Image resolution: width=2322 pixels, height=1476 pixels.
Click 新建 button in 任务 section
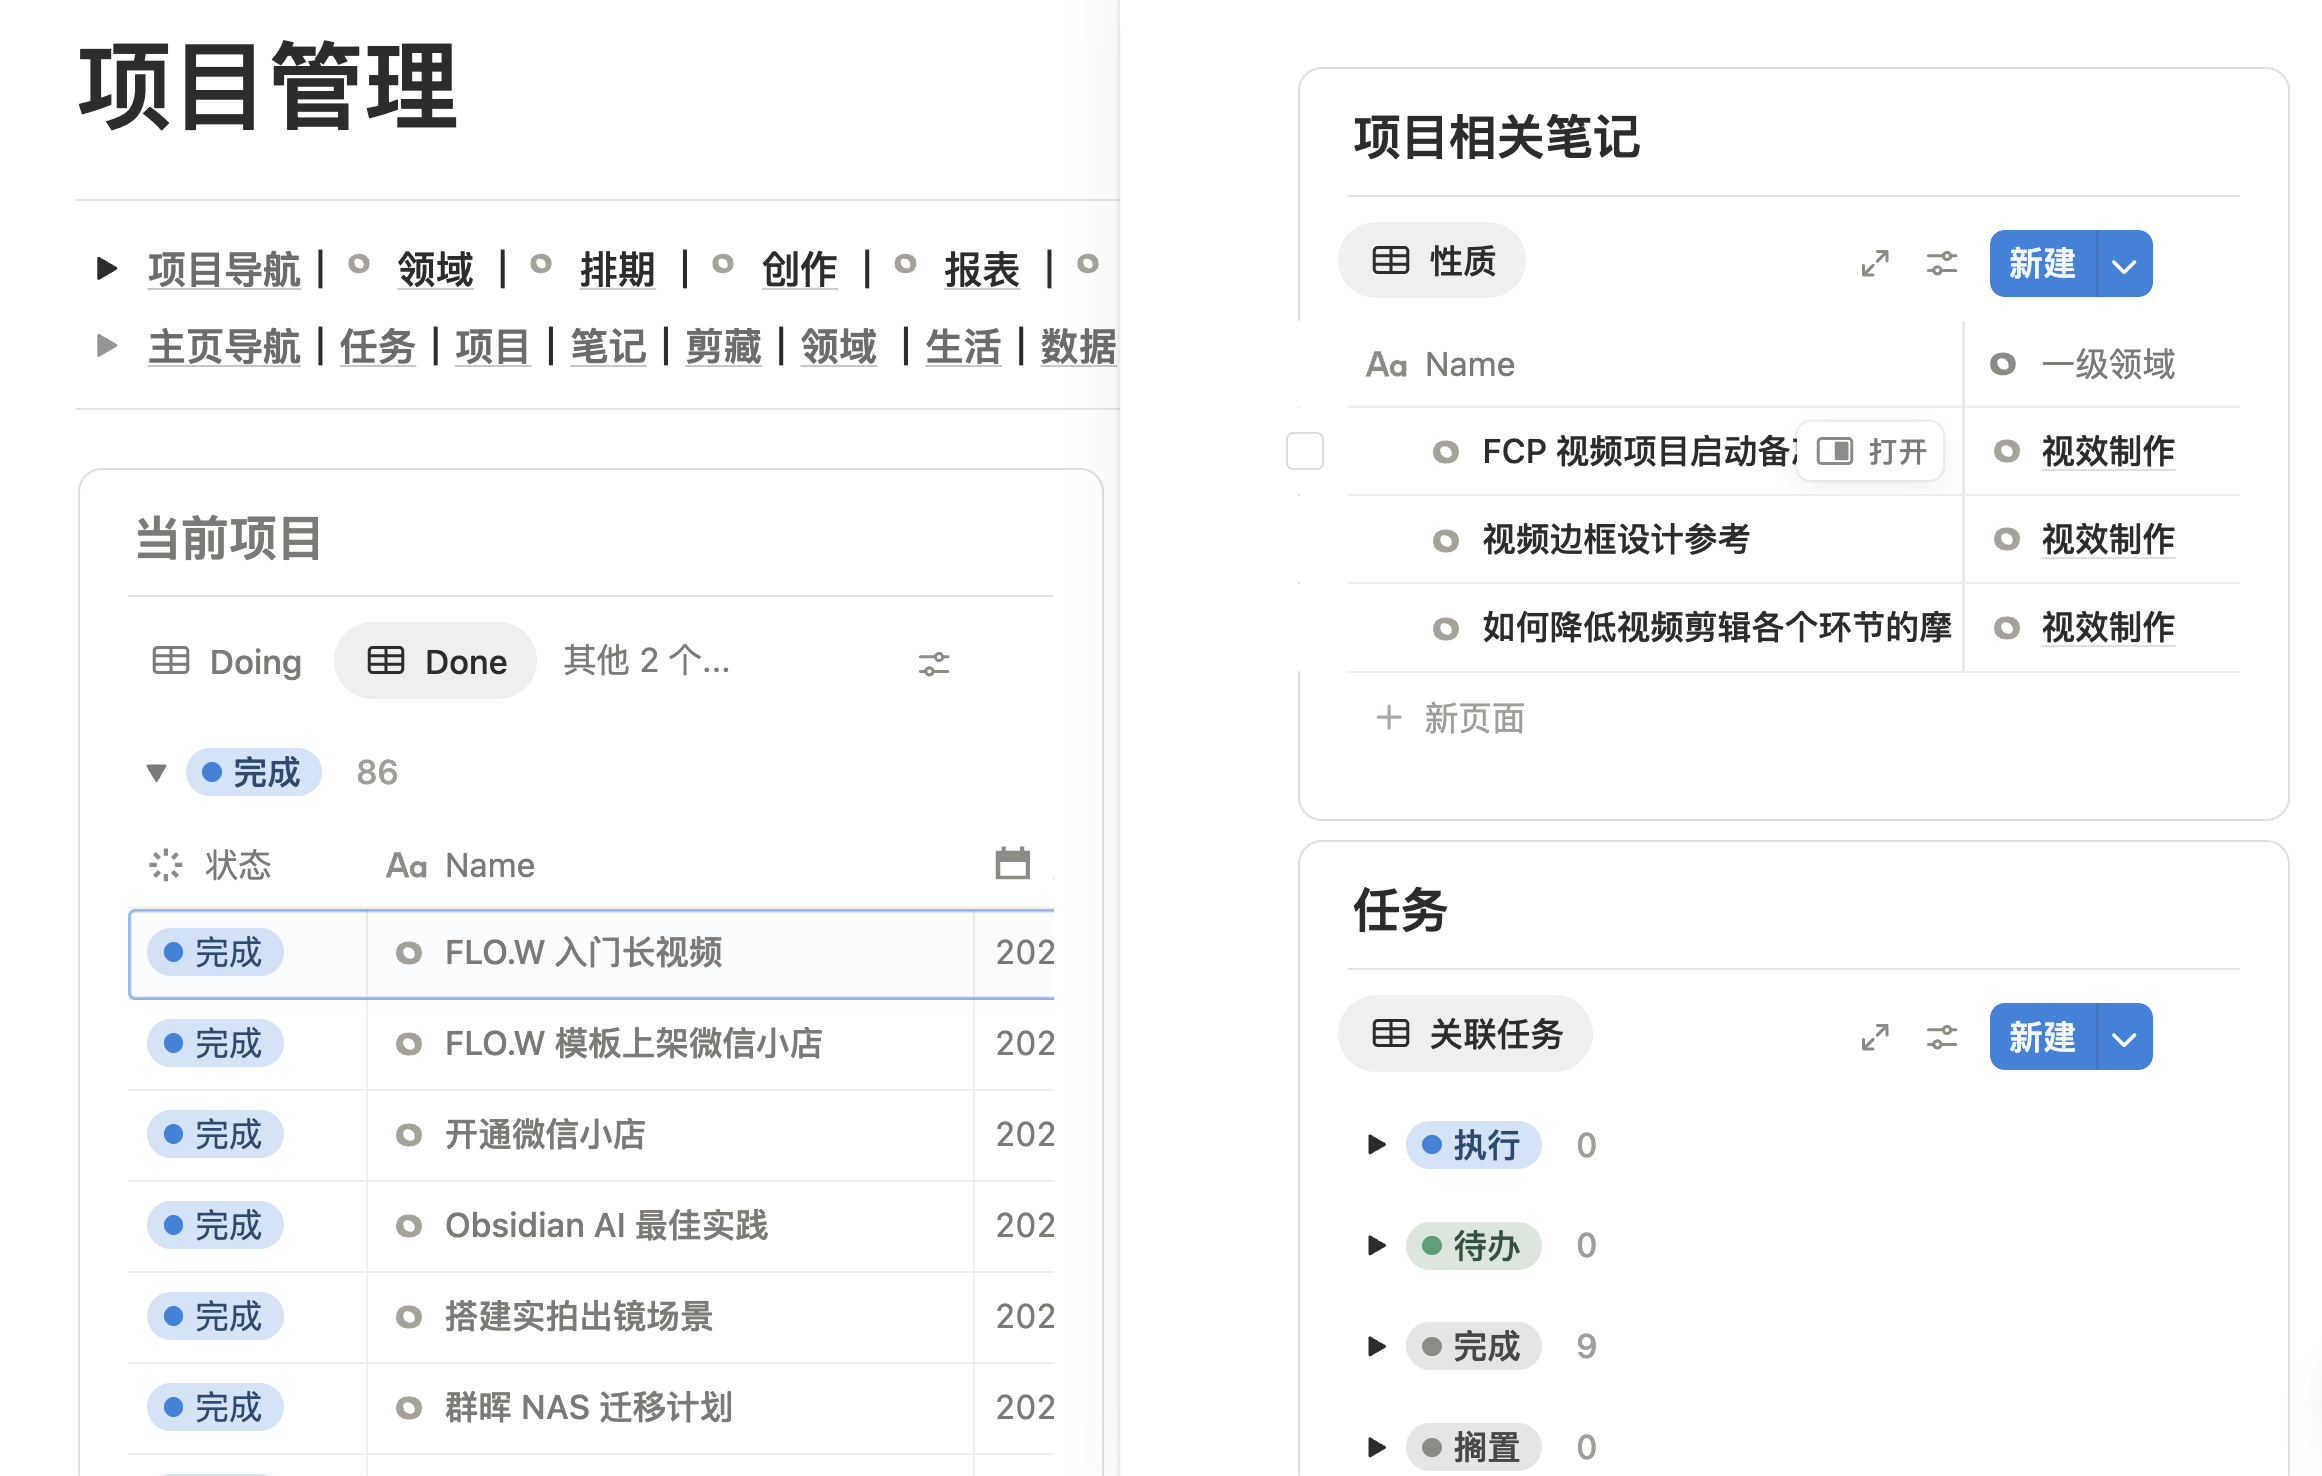click(x=2042, y=1037)
